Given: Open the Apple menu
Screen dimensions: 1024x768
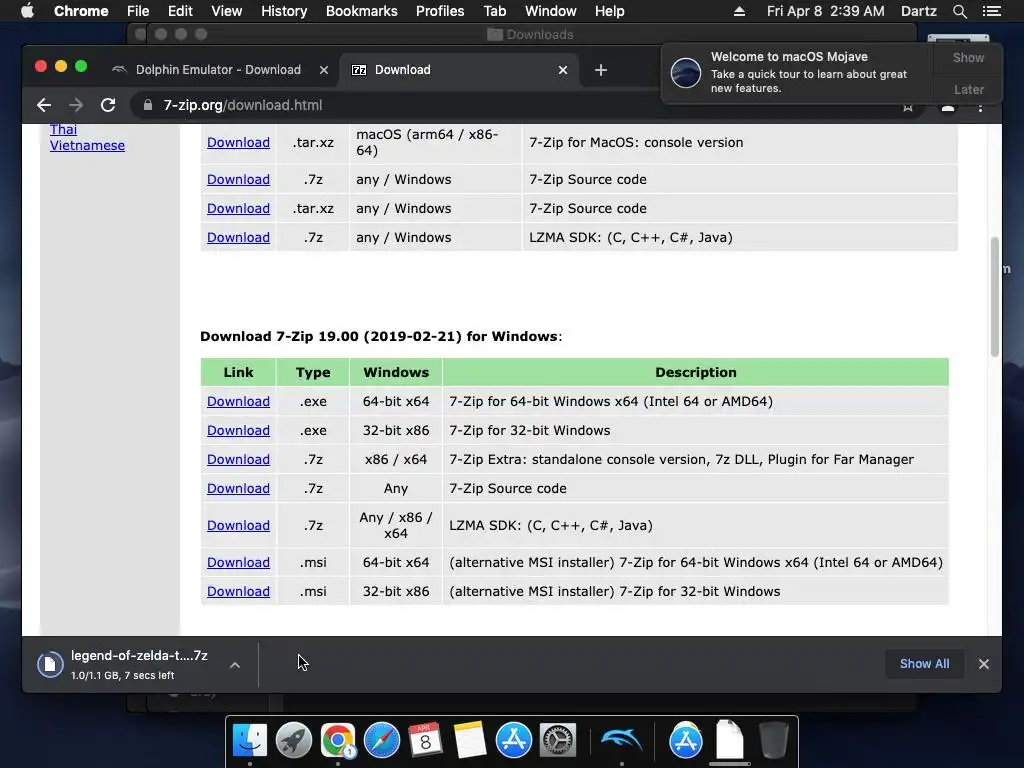Looking at the screenshot, I should (x=27, y=11).
